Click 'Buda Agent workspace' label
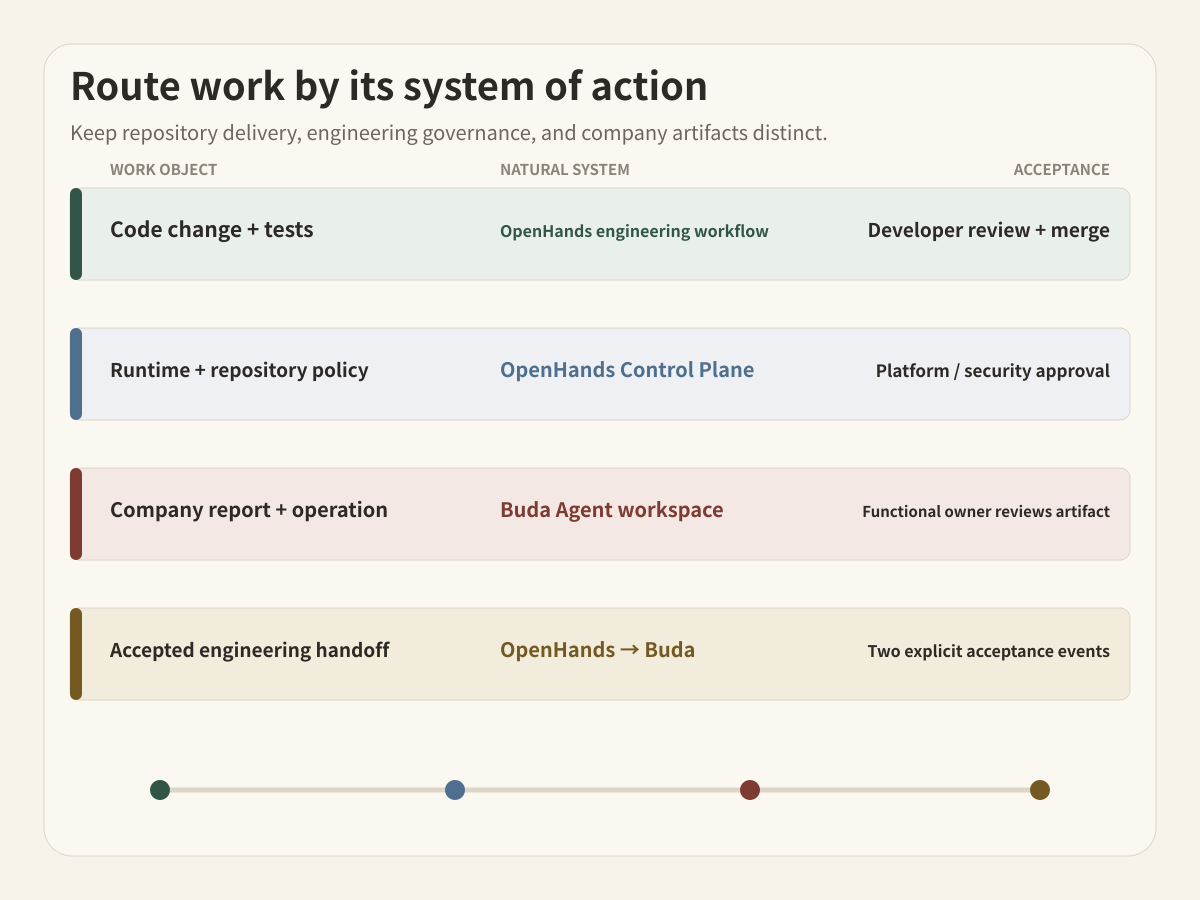Image resolution: width=1200 pixels, height=900 pixels. (612, 510)
